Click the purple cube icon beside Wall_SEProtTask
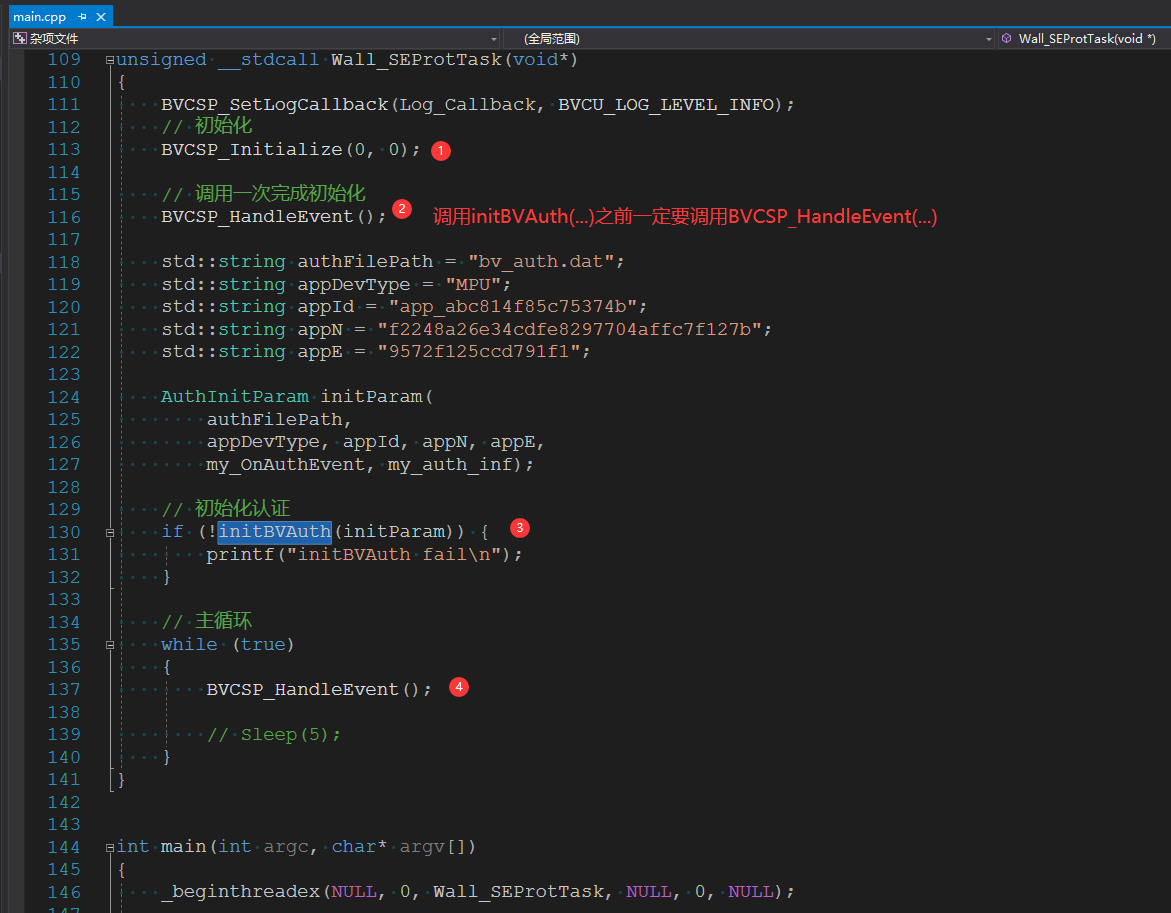 (1006, 39)
